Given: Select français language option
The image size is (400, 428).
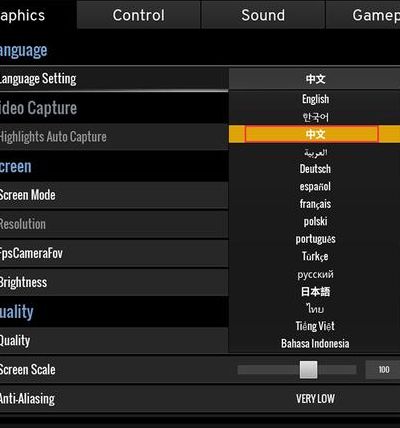Looking at the screenshot, I should (315, 204).
